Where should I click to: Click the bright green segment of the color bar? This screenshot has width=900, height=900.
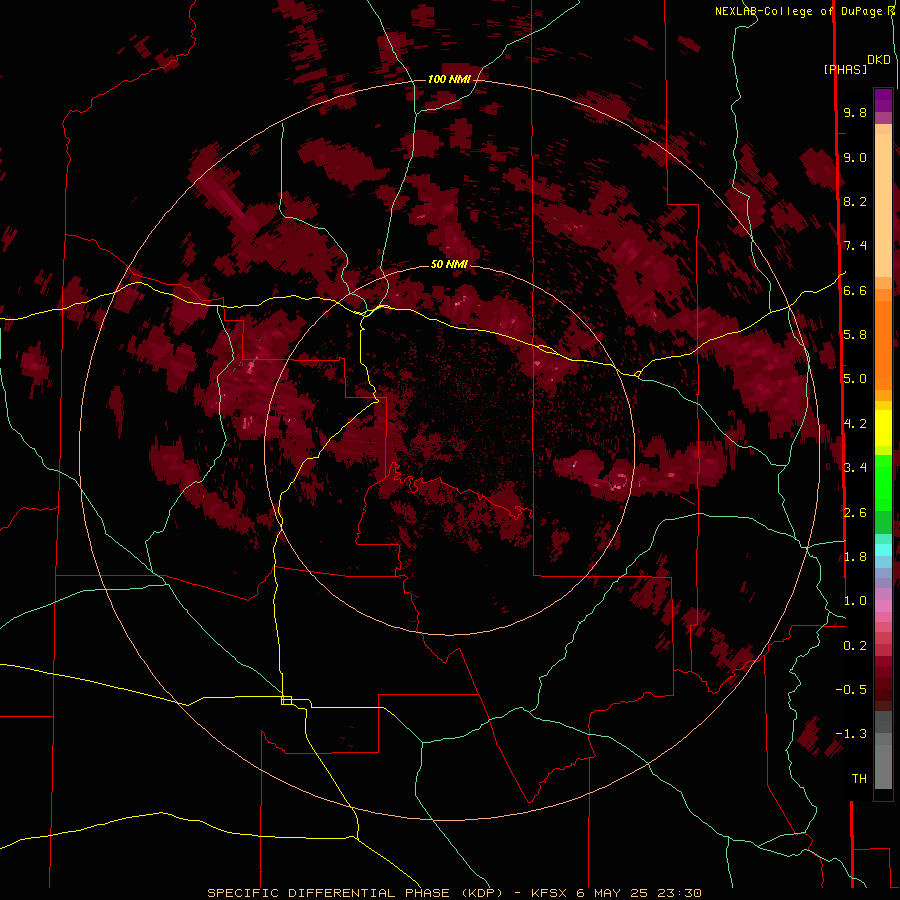883,482
